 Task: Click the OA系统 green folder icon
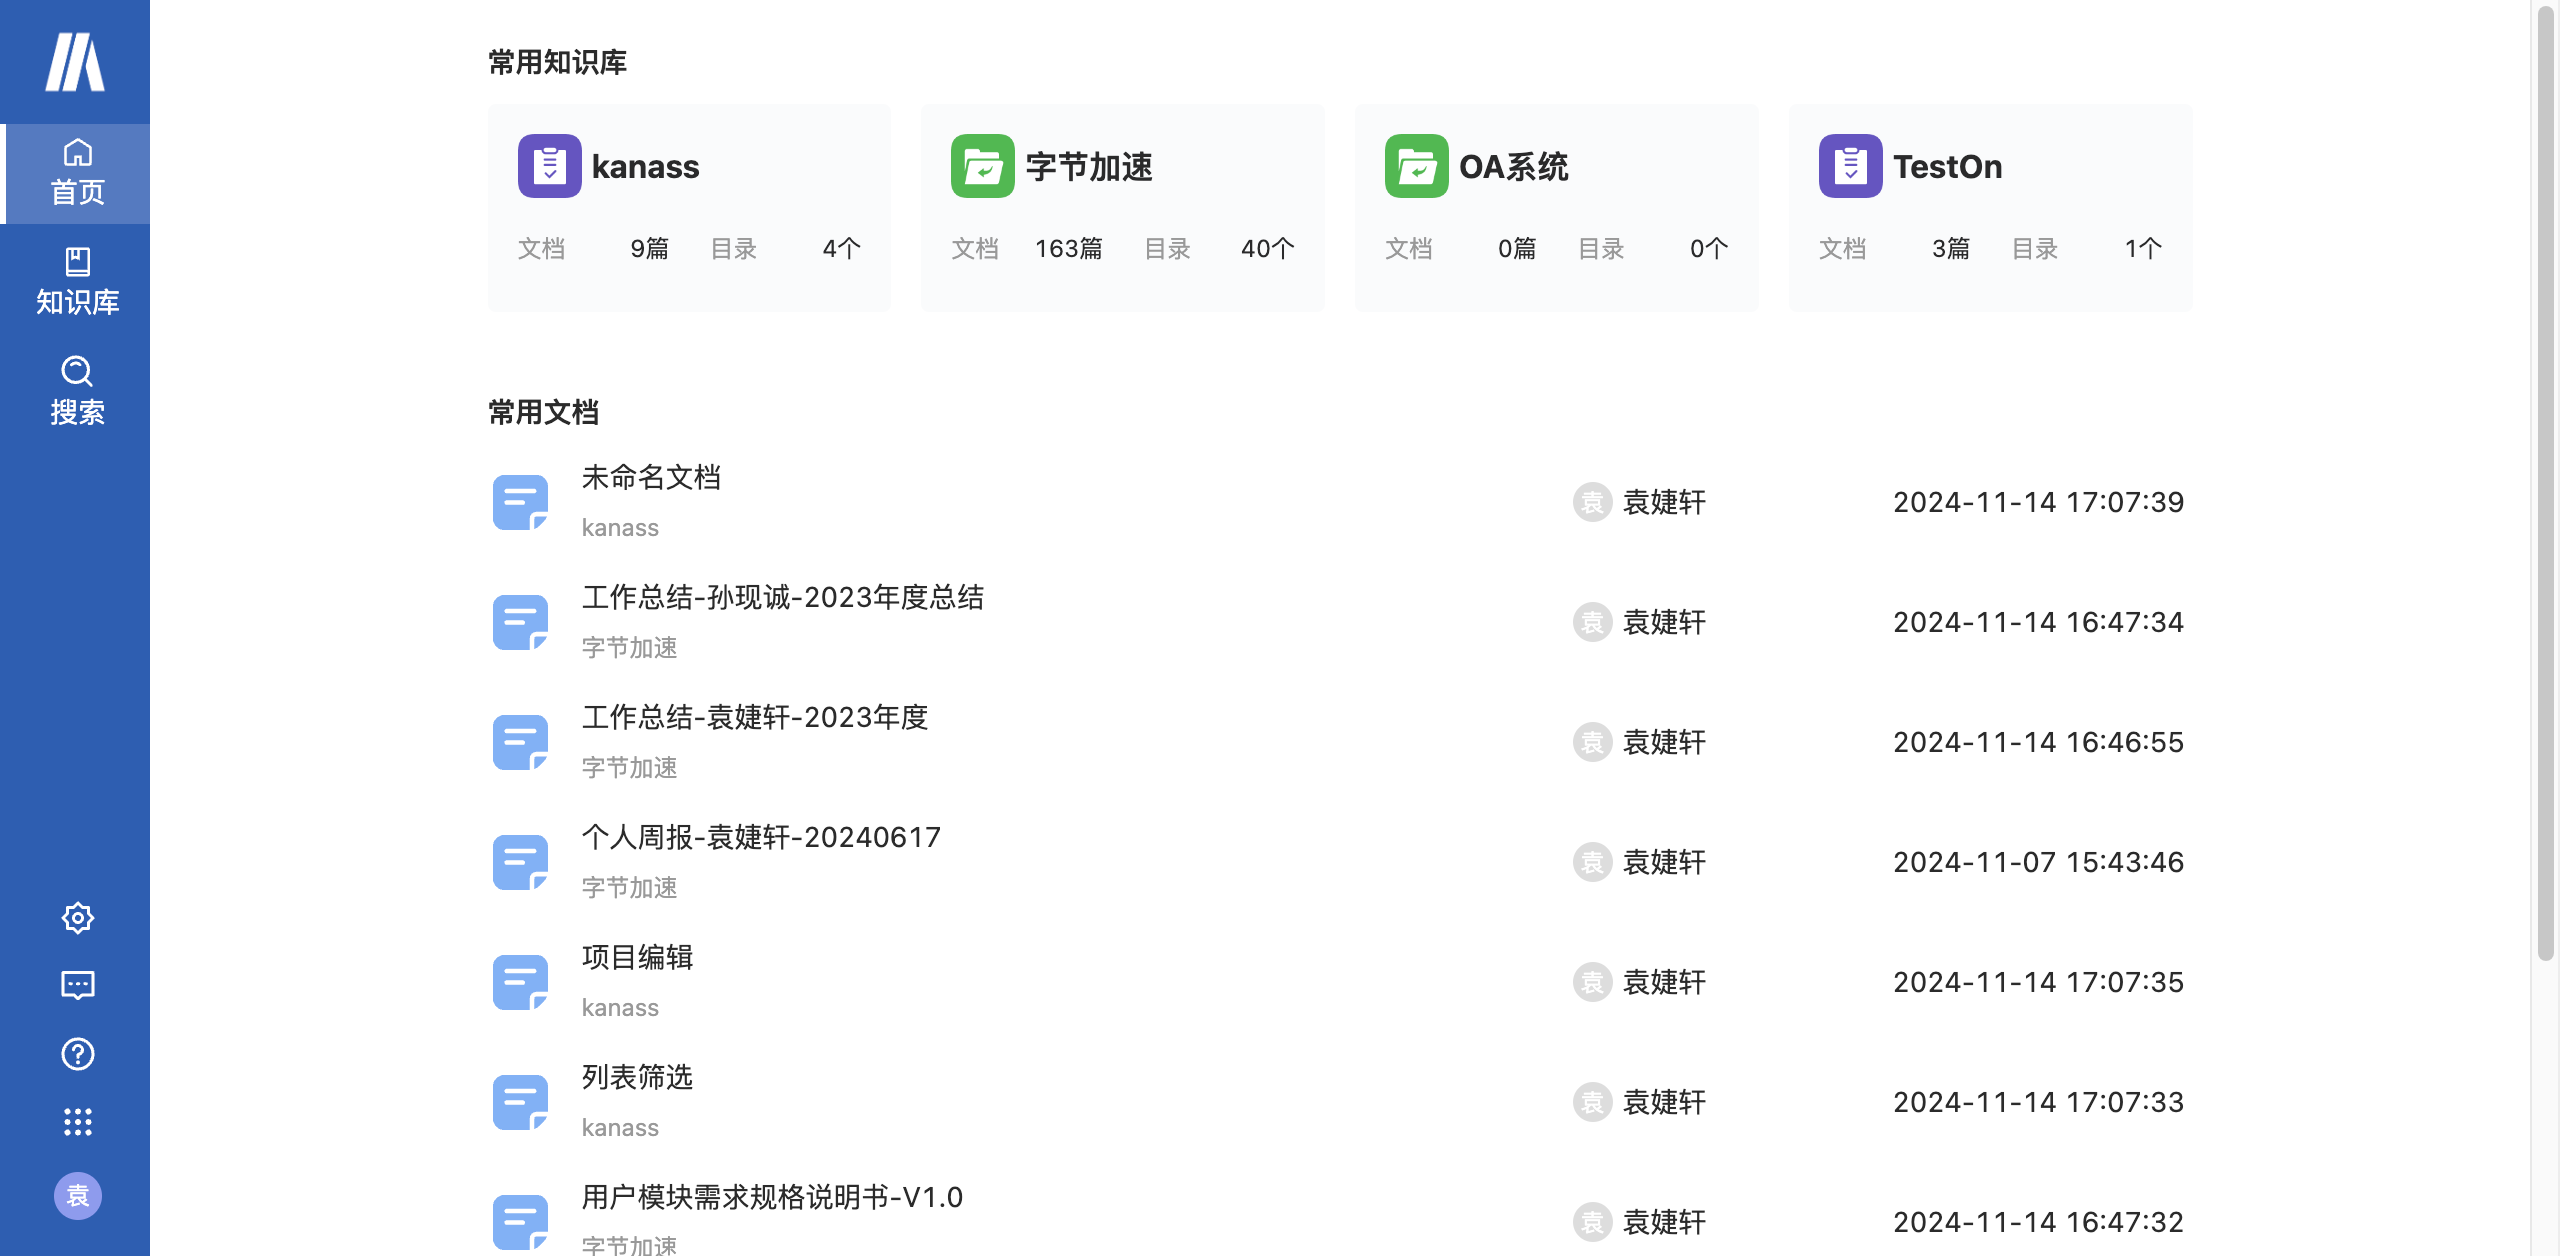click(x=1416, y=166)
